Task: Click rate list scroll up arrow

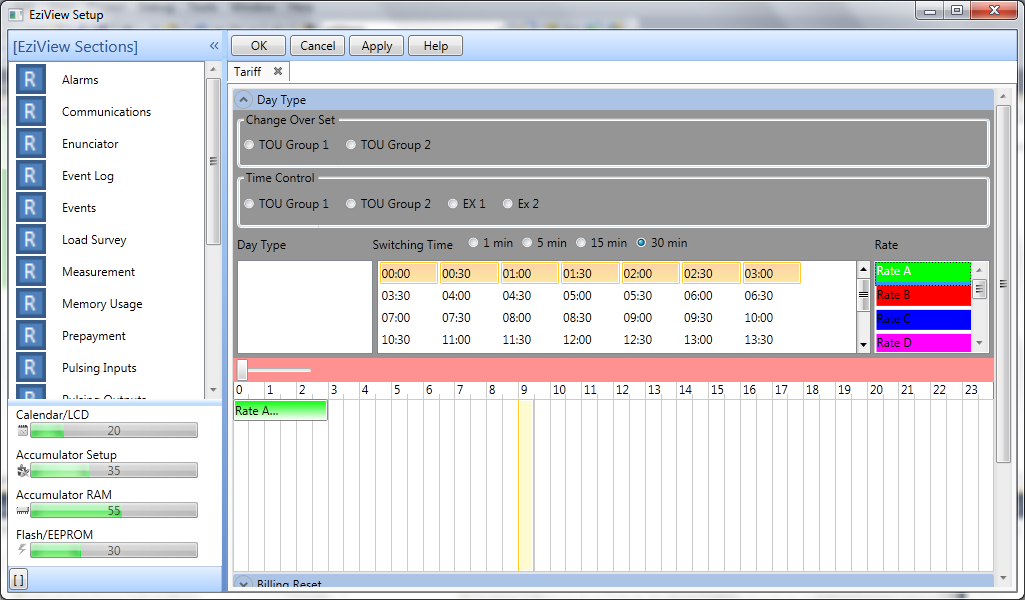Action: [979, 269]
